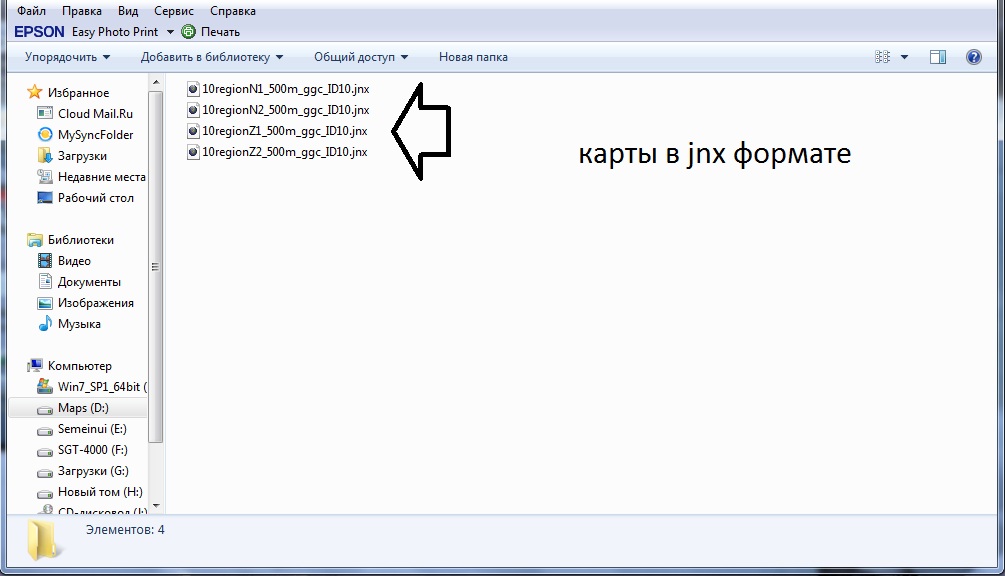1005x576 pixels.
Task: Expand the Общий доступ dropdown
Action: tap(361, 57)
